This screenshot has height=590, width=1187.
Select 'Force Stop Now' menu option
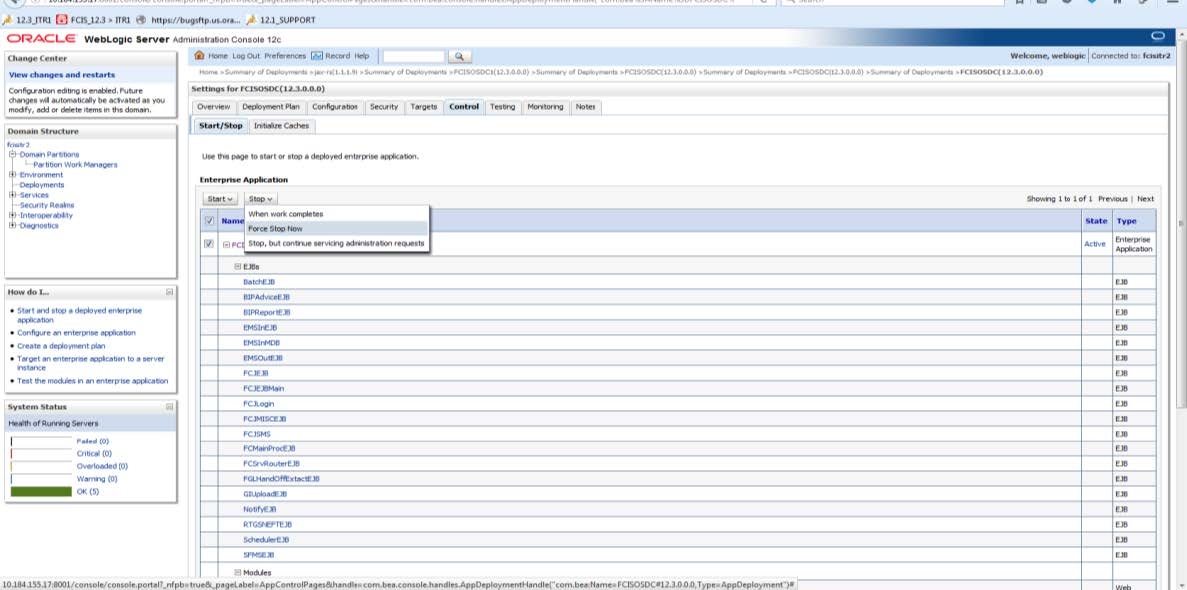(x=337, y=228)
